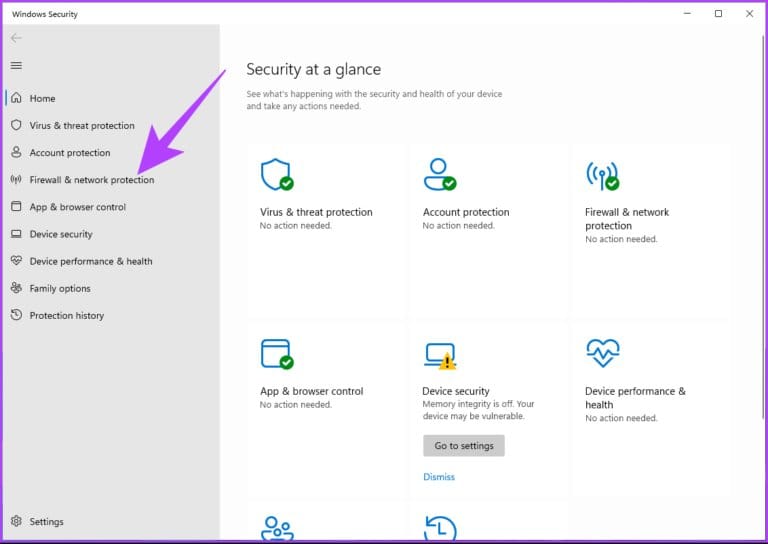Click the Family options tile icon at bottom
This screenshot has height=544, width=768.
(x=276, y=527)
